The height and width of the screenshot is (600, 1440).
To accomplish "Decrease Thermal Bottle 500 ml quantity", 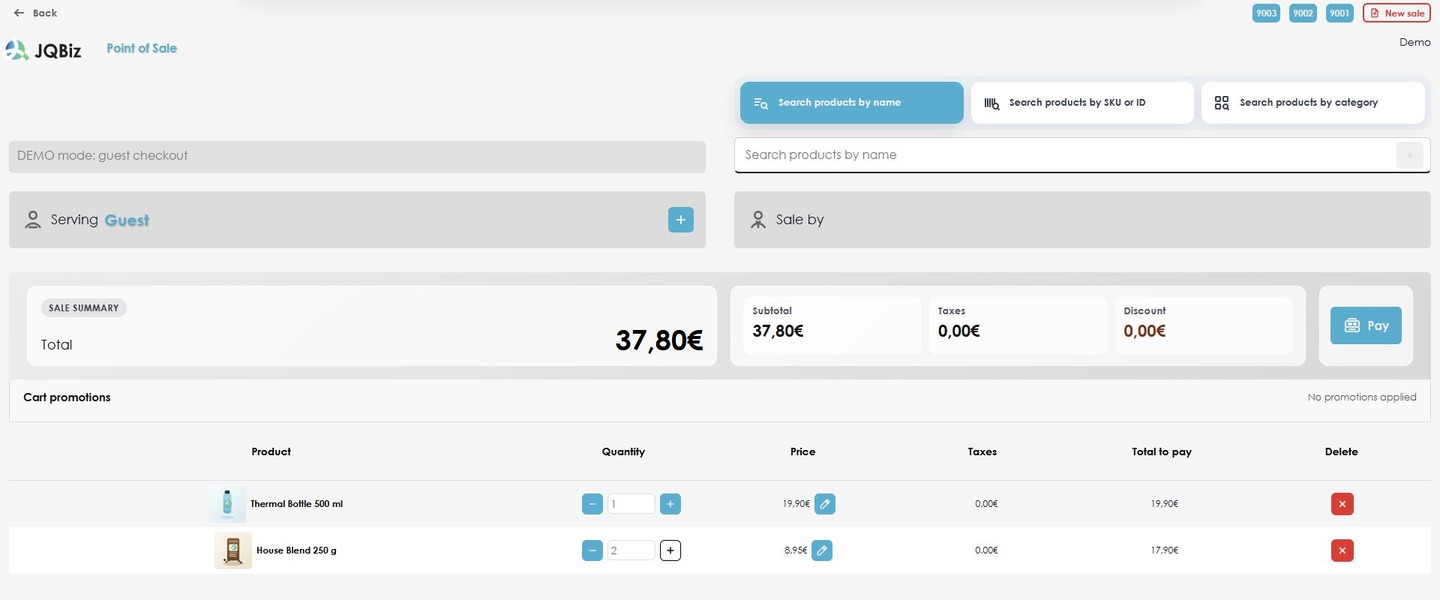I will [x=592, y=504].
